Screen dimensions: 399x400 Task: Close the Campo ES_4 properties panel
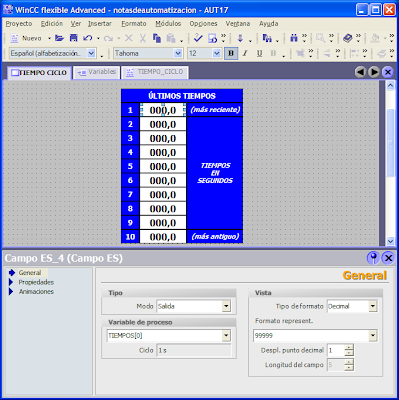[388, 258]
